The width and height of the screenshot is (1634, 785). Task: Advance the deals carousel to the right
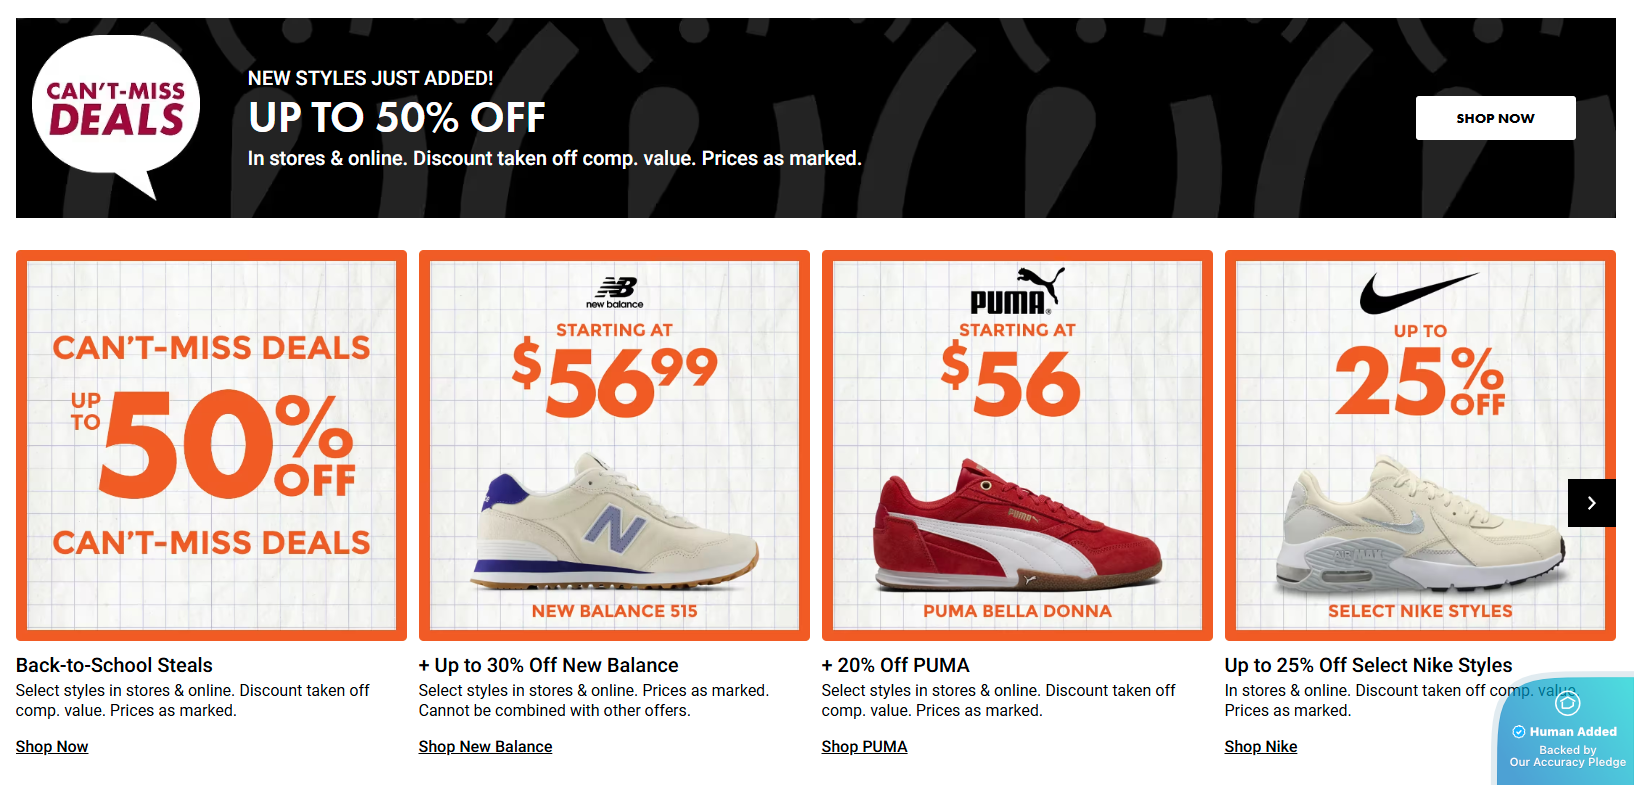pyautogui.click(x=1591, y=503)
